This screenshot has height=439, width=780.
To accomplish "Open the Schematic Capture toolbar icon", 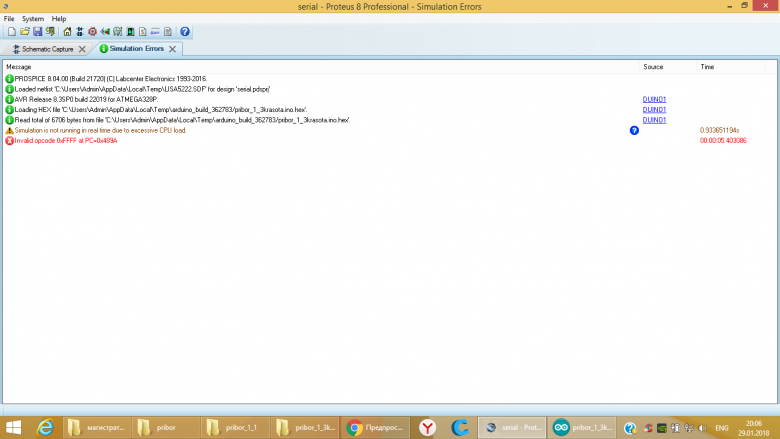I will pos(80,32).
